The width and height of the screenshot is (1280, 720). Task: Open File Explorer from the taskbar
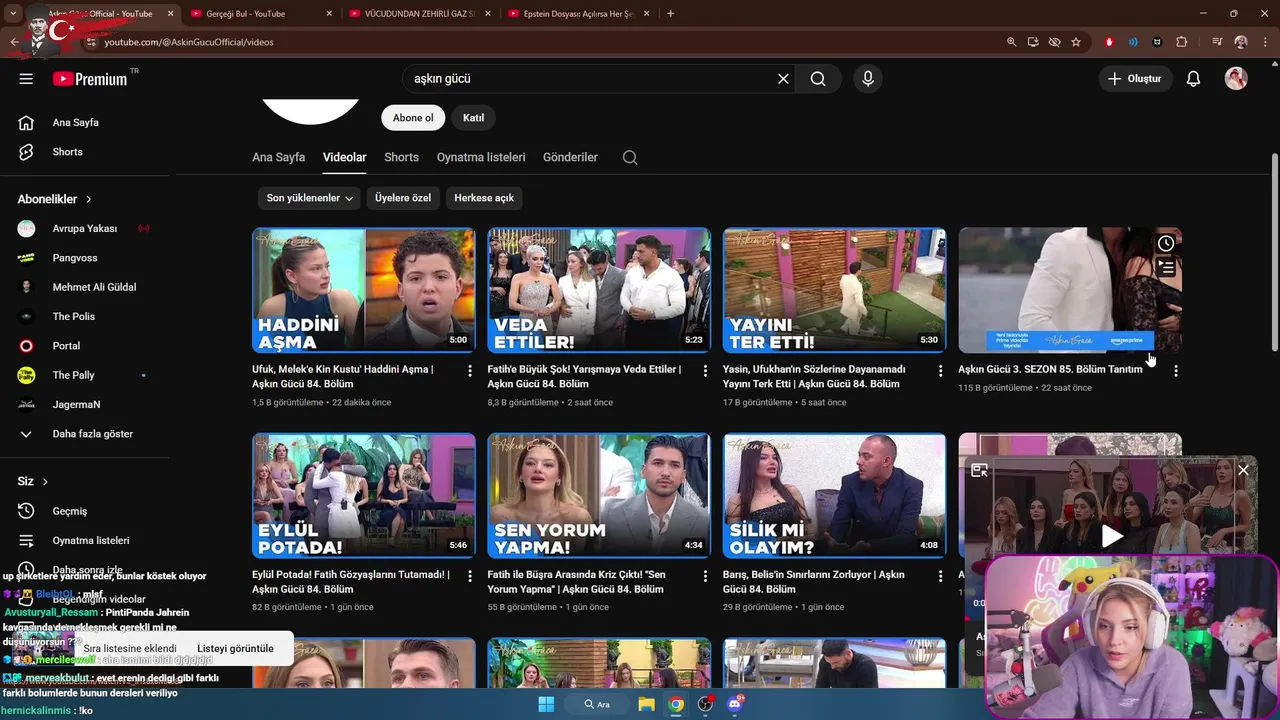[x=646, y=704]
